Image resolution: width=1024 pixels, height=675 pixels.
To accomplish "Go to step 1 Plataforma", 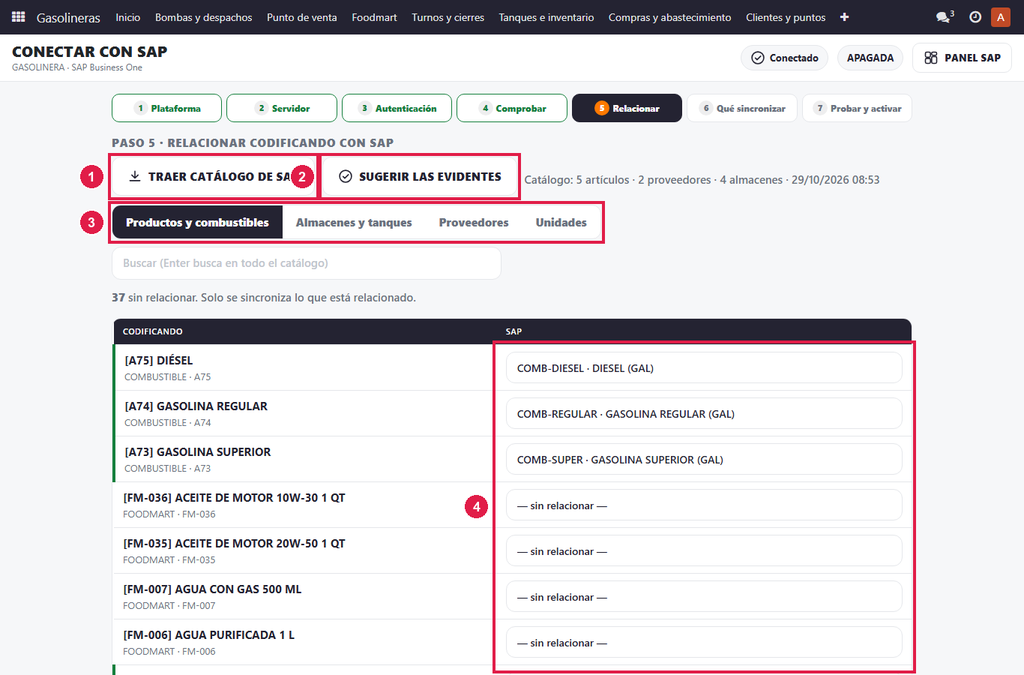I will (x=167, y=108).
